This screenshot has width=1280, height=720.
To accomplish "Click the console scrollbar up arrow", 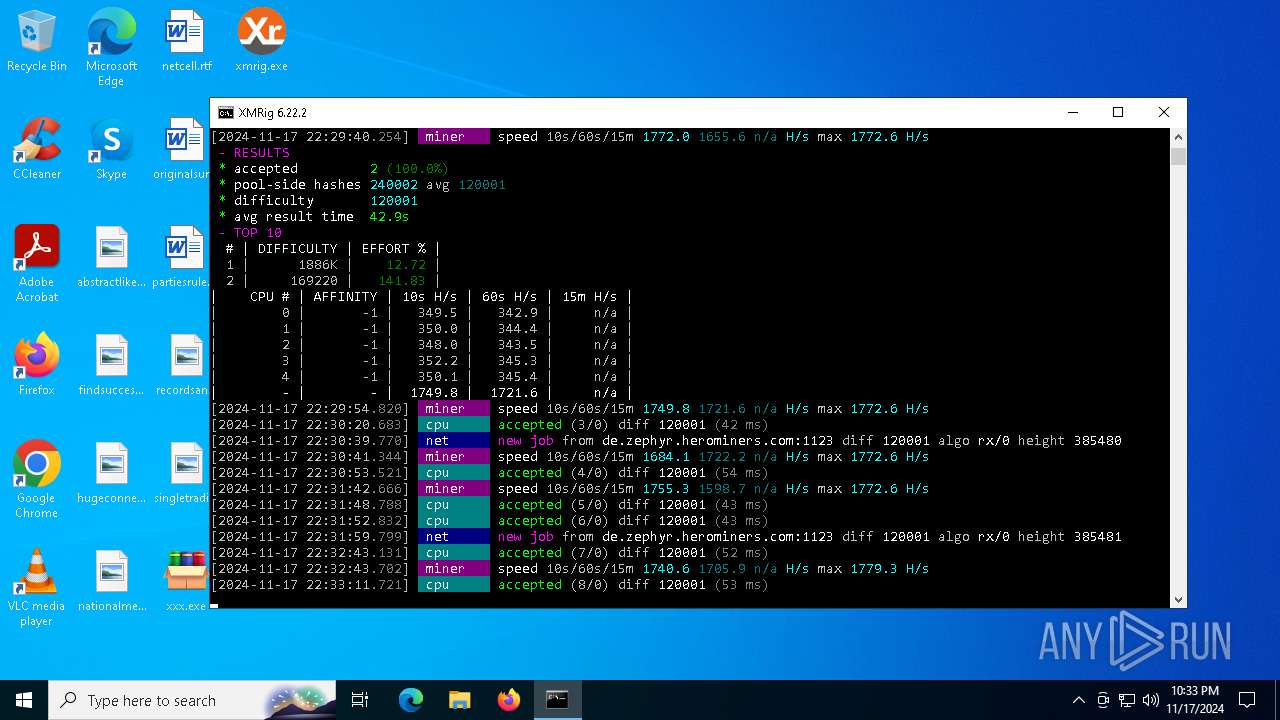I will click(x=1178, y=137).
